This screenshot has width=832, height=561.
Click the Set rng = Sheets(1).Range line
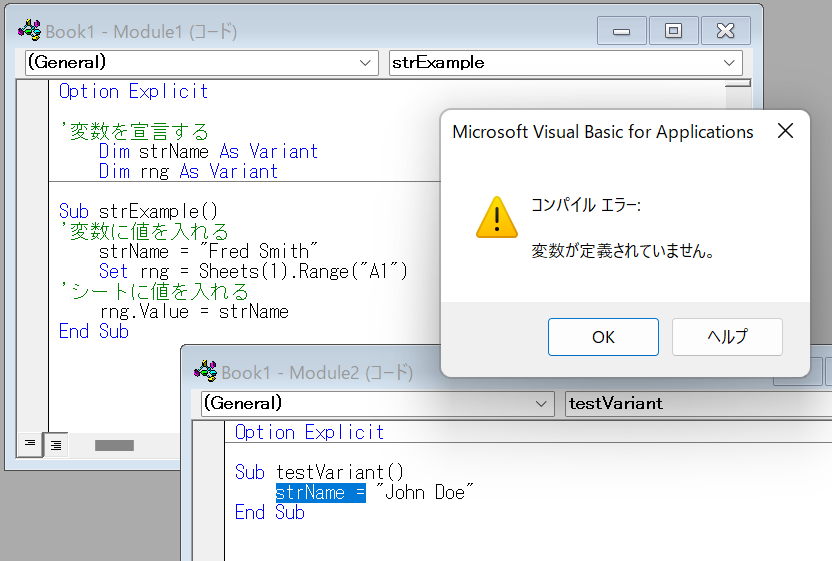click(x=253, y=271)
